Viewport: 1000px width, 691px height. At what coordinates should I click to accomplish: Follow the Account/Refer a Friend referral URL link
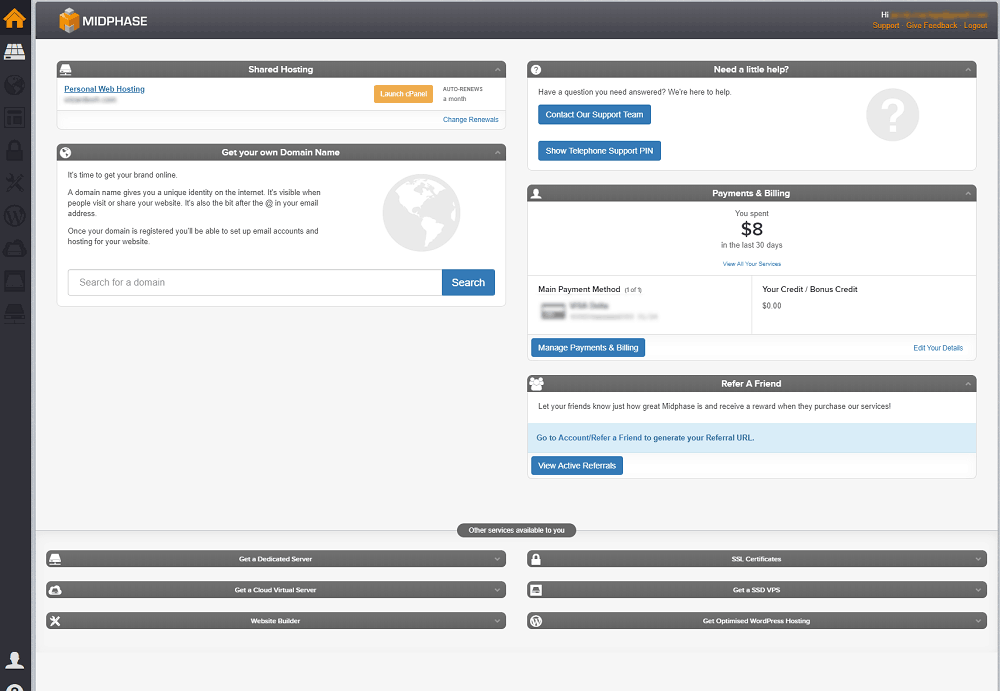(x=645, y=438)
